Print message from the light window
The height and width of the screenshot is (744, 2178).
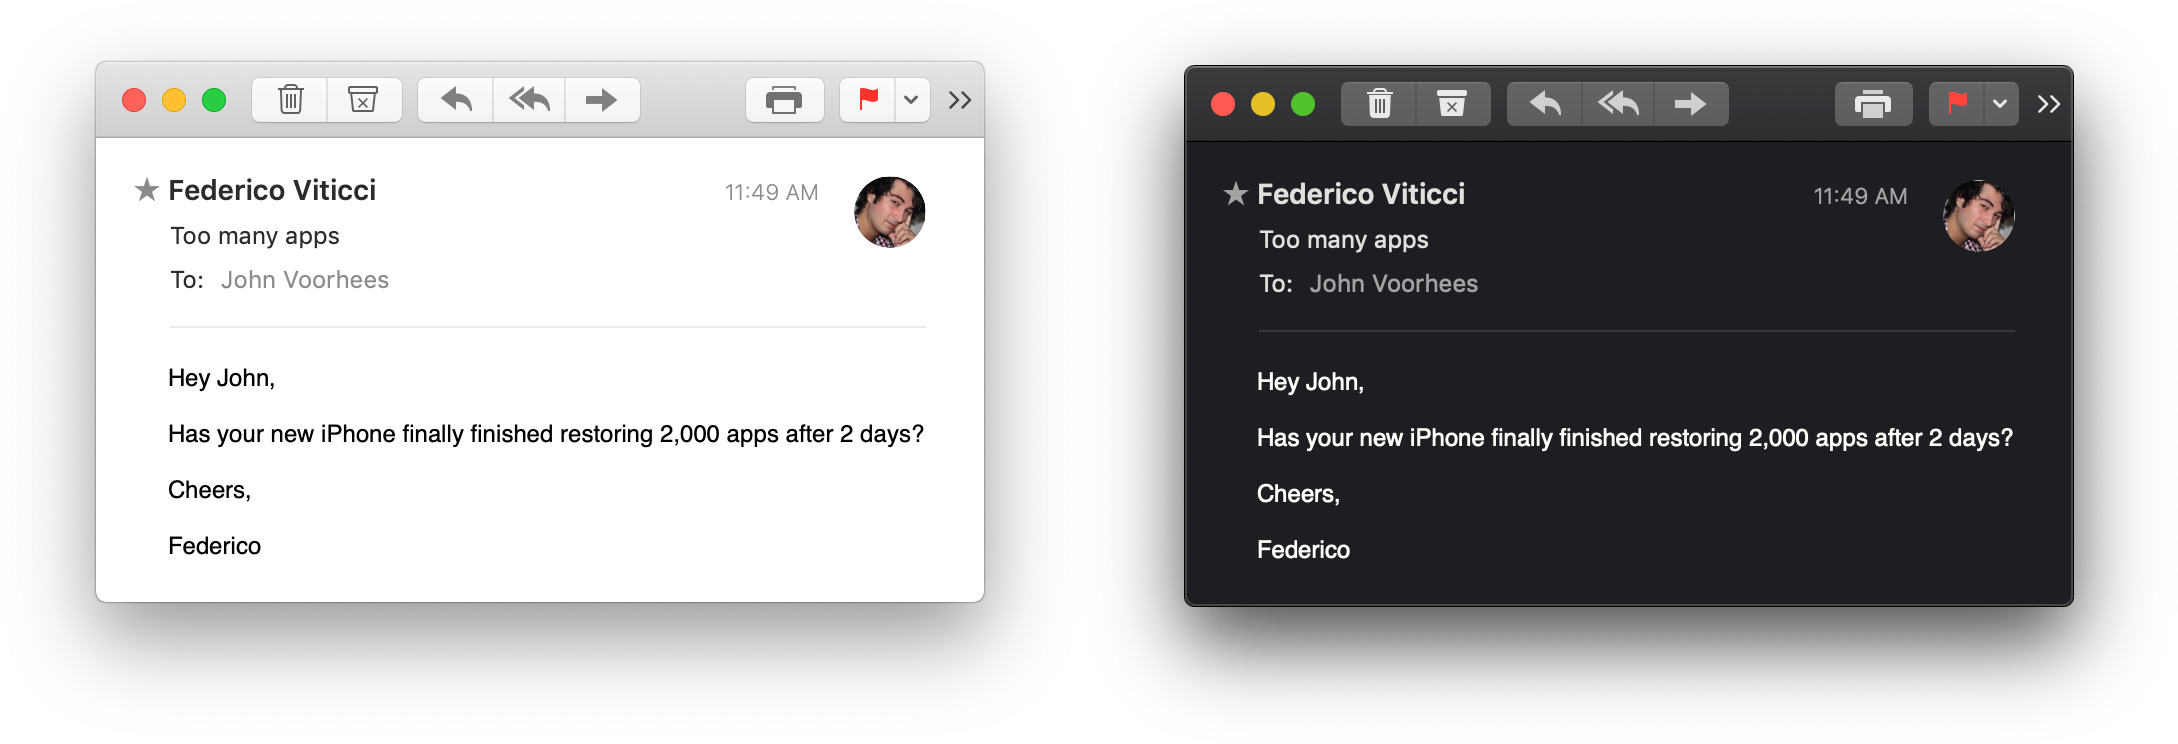784,100
